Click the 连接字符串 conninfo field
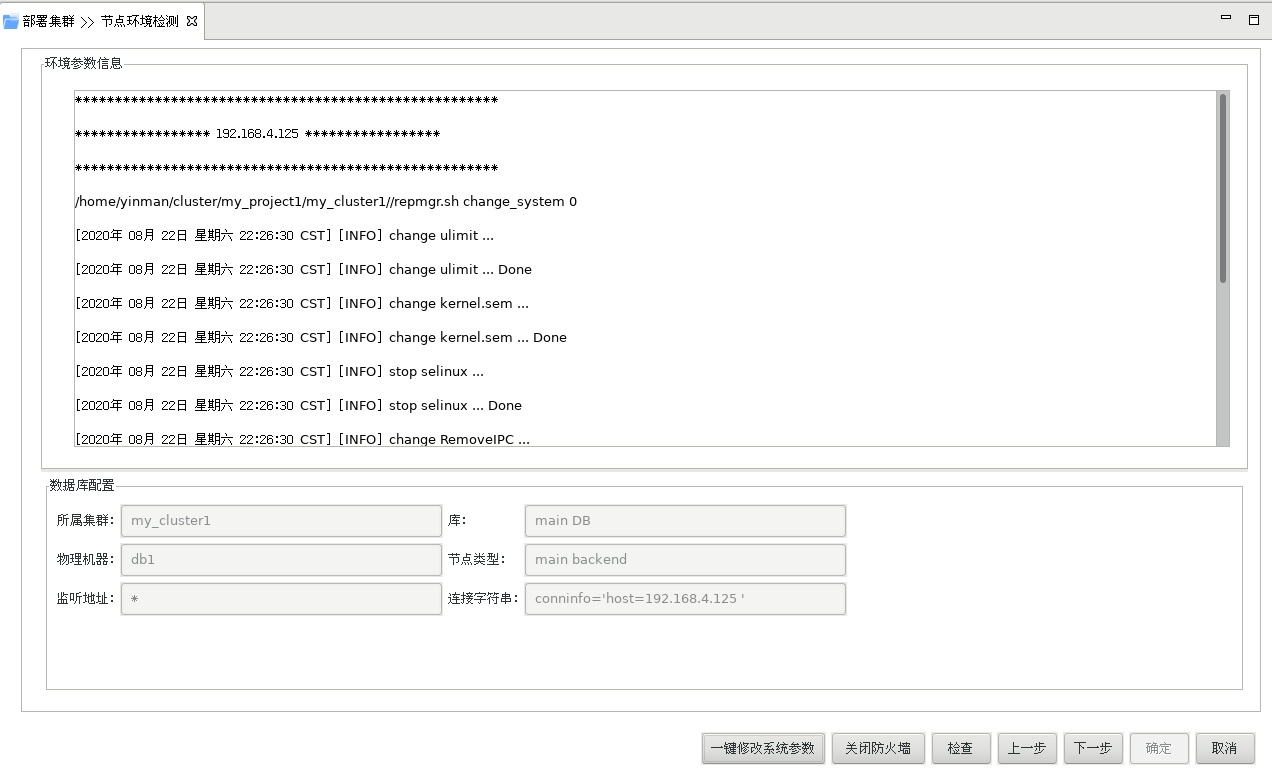 pyautogui.click(x=685, y=598)
